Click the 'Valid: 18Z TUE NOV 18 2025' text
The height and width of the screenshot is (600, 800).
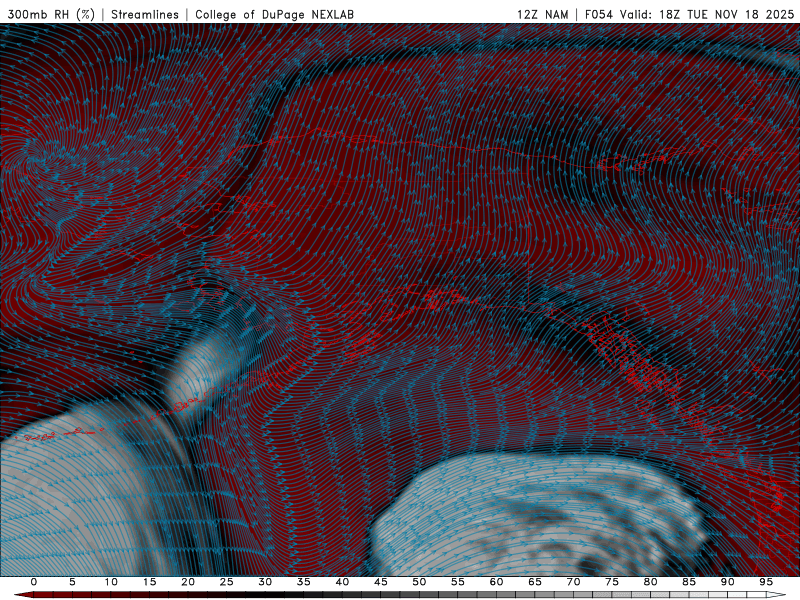(x=707, y=14)
